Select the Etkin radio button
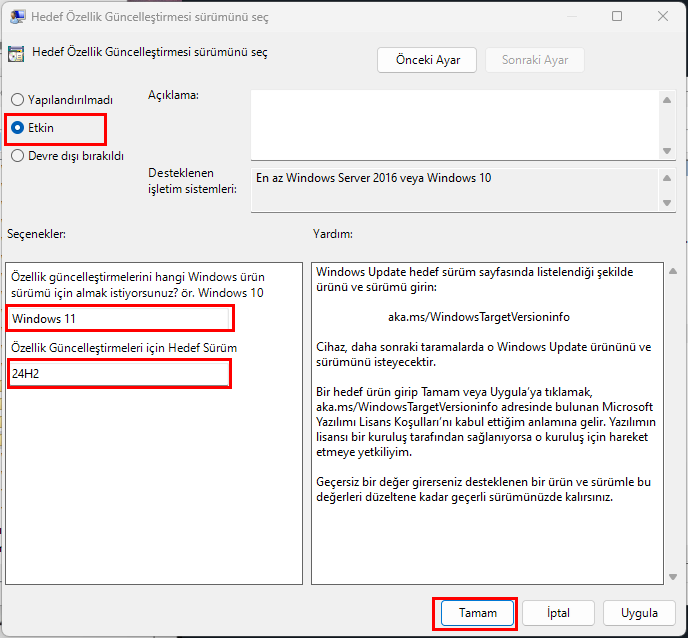Screen dimensions: 688x638 click(32, 128)
